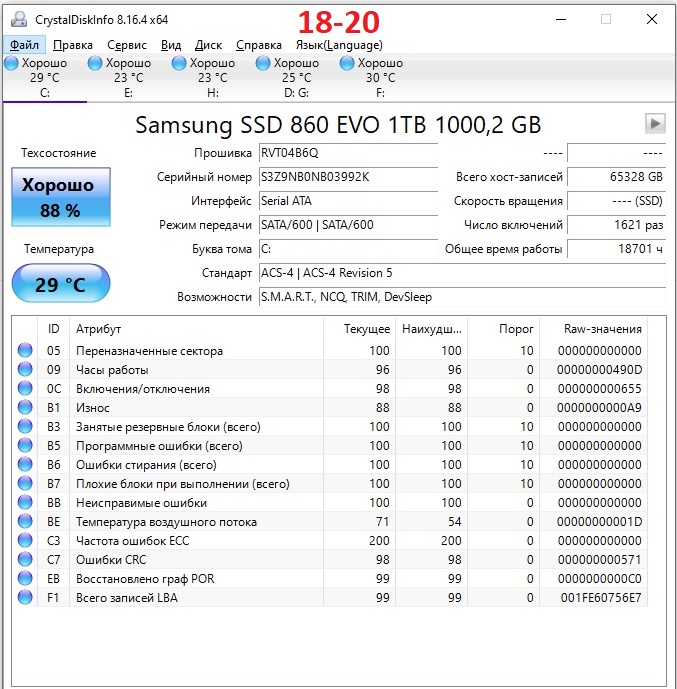Open the Язык(Language) menu
The height and width of the screenshot is (689, 677).
(339, 45)
